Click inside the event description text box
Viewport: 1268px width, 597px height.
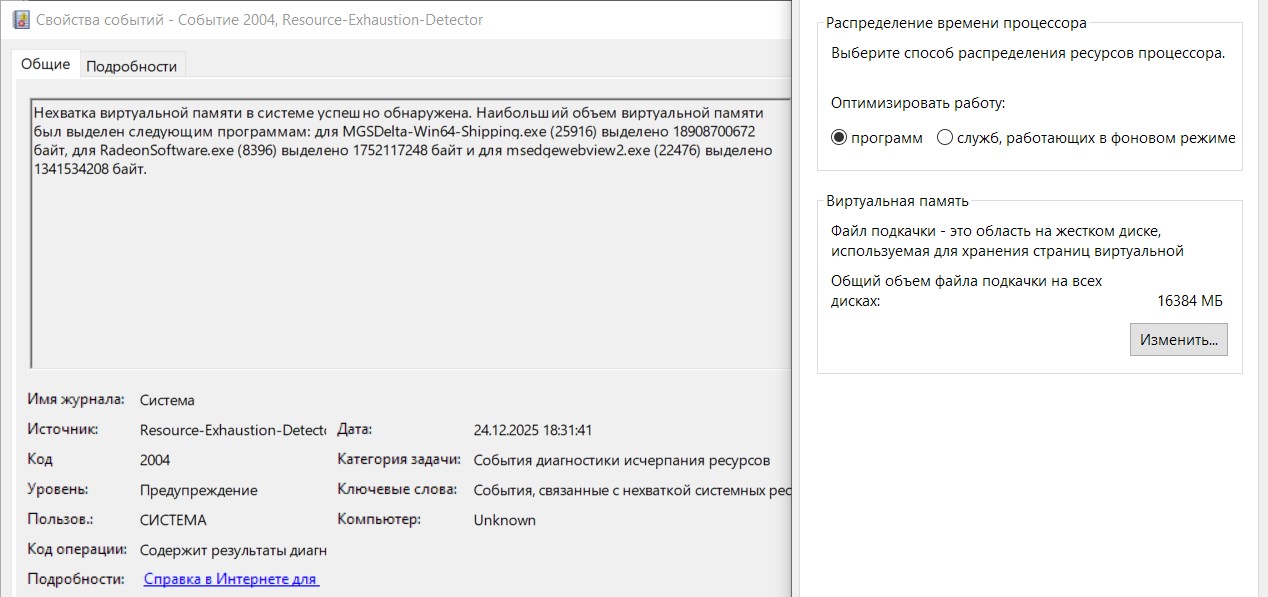tap(400, 260)
